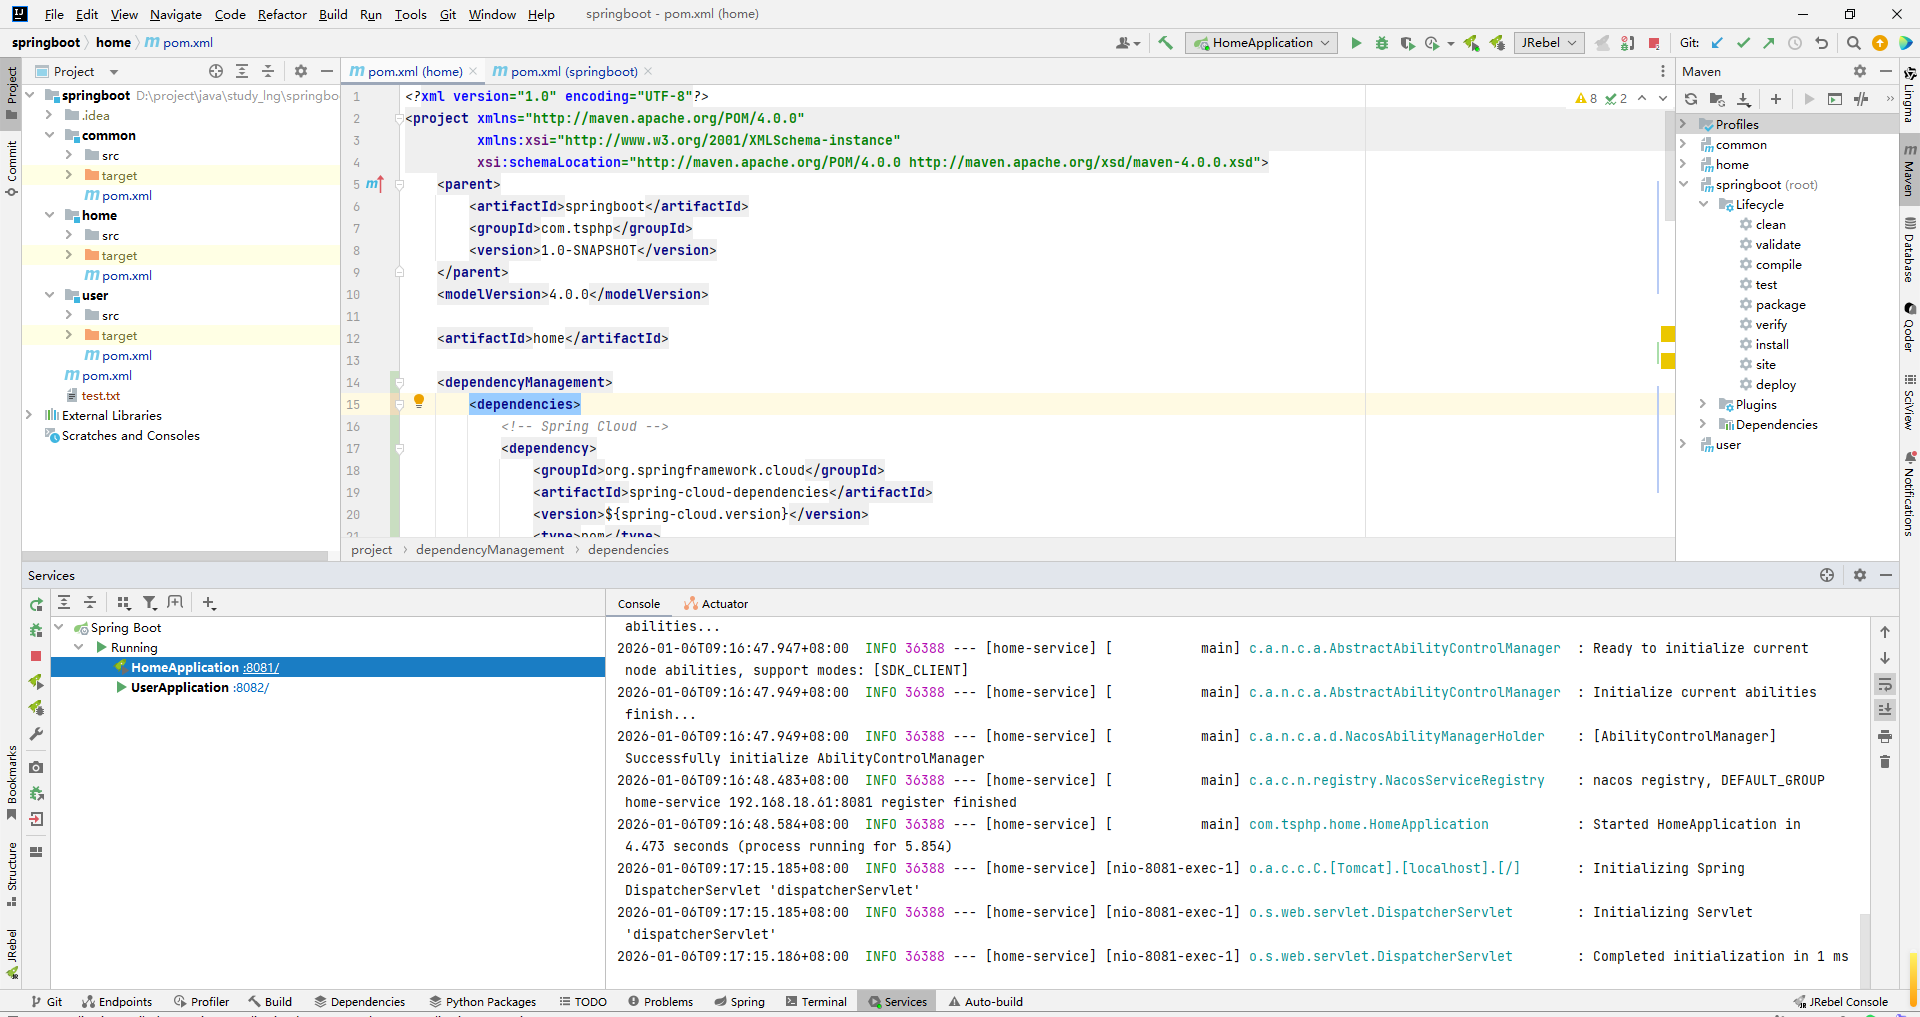The image size is (1920, 1017).
Task: Run HomeApplication with the green play icon
Action: [1356, 43]
